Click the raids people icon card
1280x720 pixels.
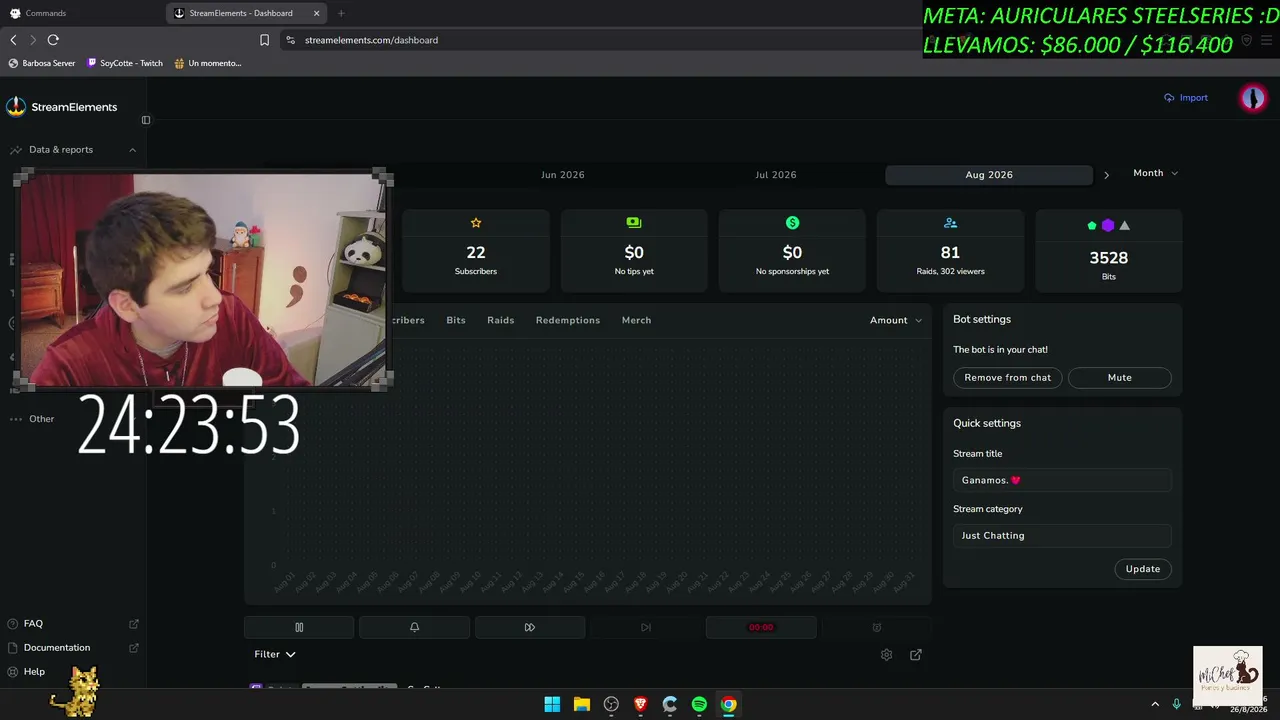(x=950, y=250)
